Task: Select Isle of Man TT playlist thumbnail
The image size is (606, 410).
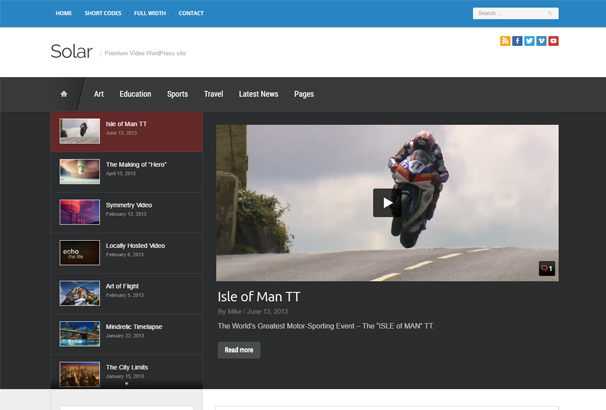Action: pyautogui.click(x=80, y=131)
